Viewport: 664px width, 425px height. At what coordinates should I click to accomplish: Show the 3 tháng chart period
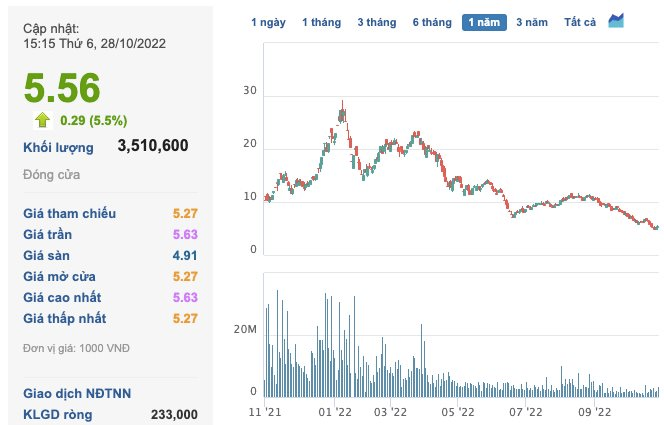[375, 22]
